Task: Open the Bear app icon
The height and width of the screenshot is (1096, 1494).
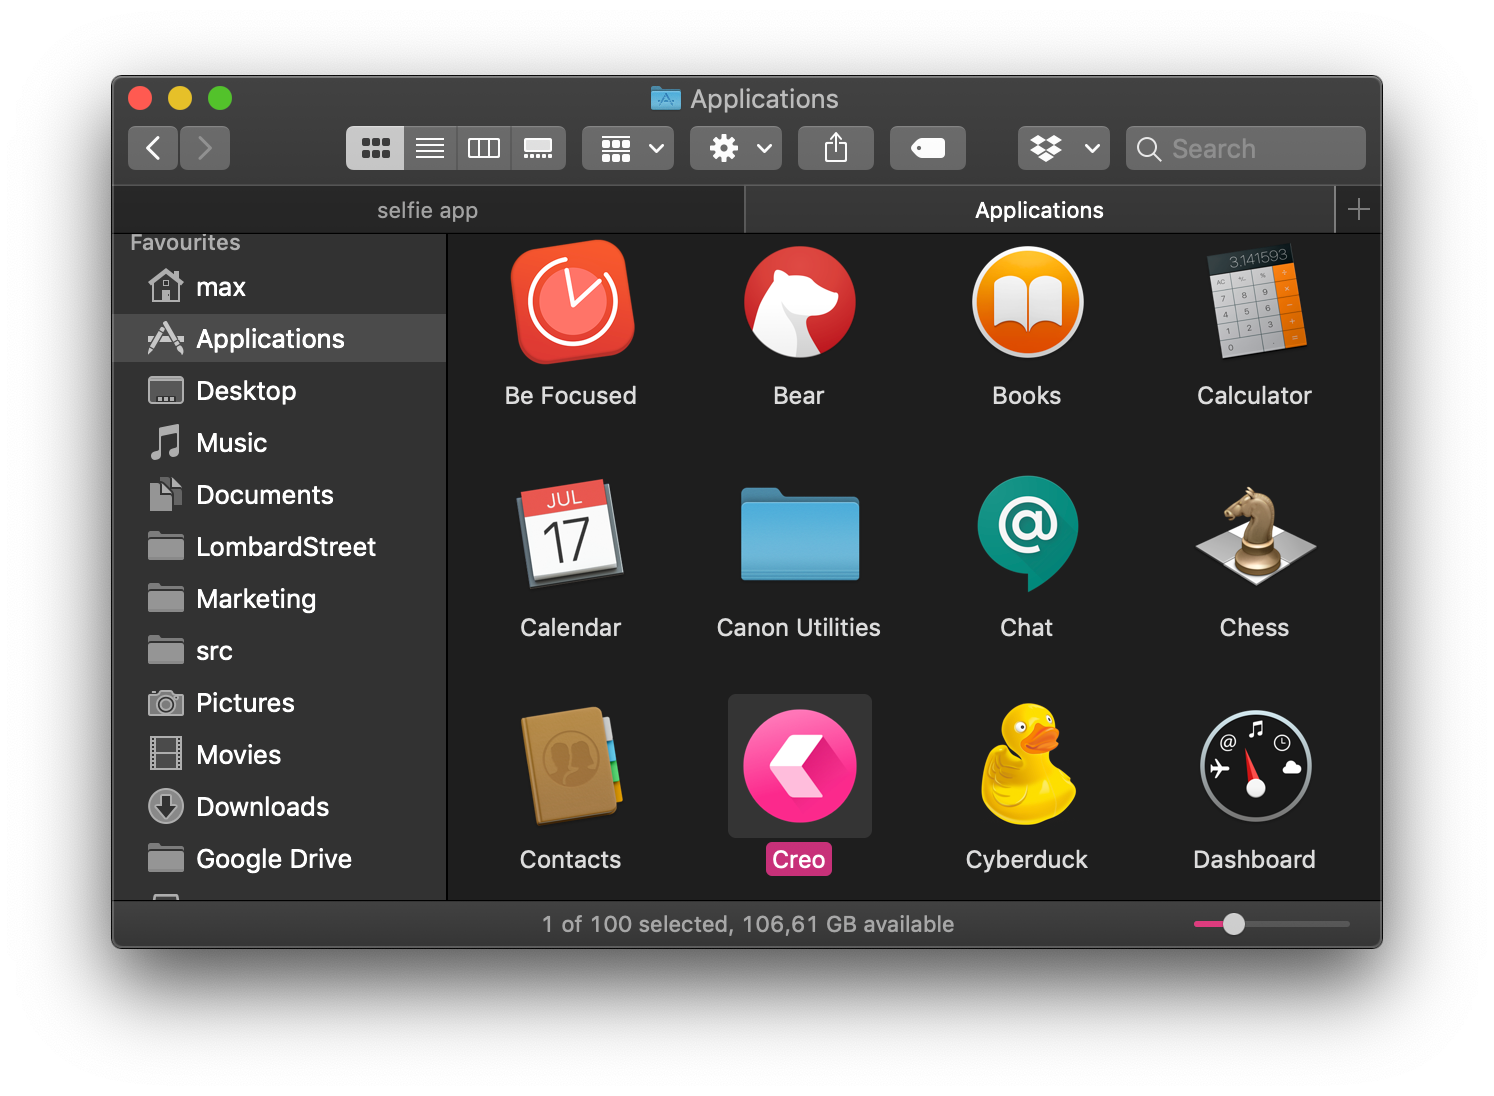Action: click(799, 302)
